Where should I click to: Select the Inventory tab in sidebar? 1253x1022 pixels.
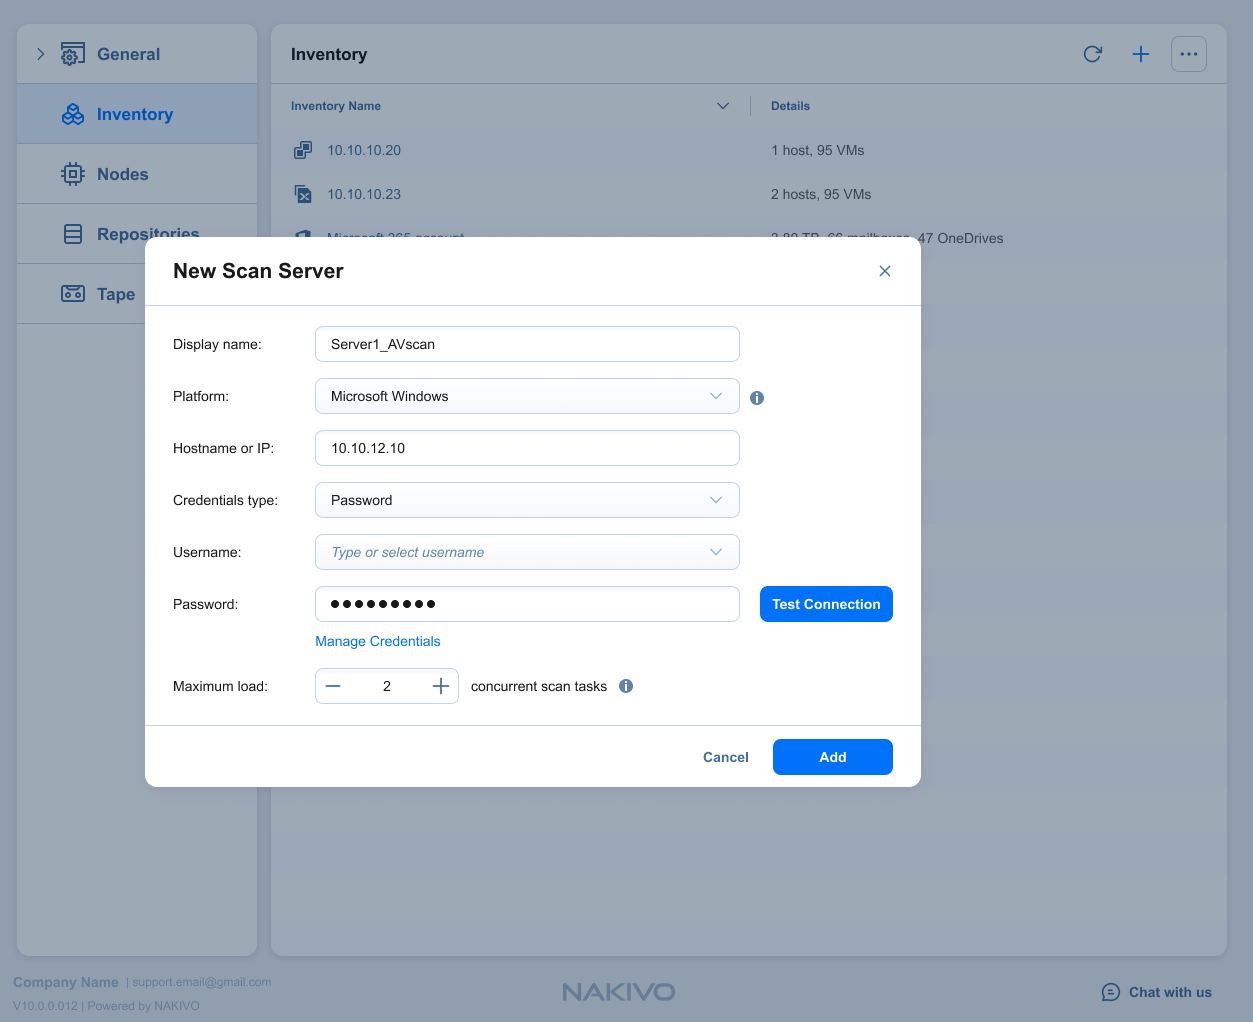[x=134, y=114]
